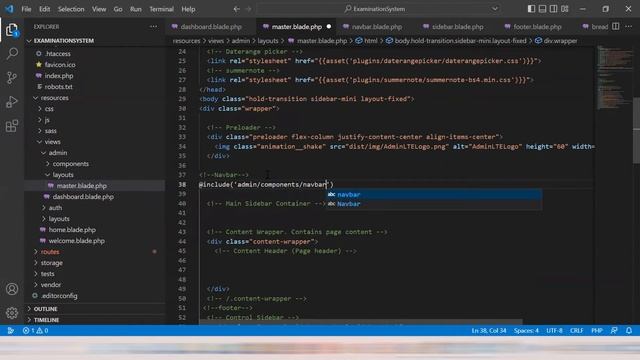Click the feedback icon in status bar
640x360 pixels.
pyautogui.click(x=614, y=331)
